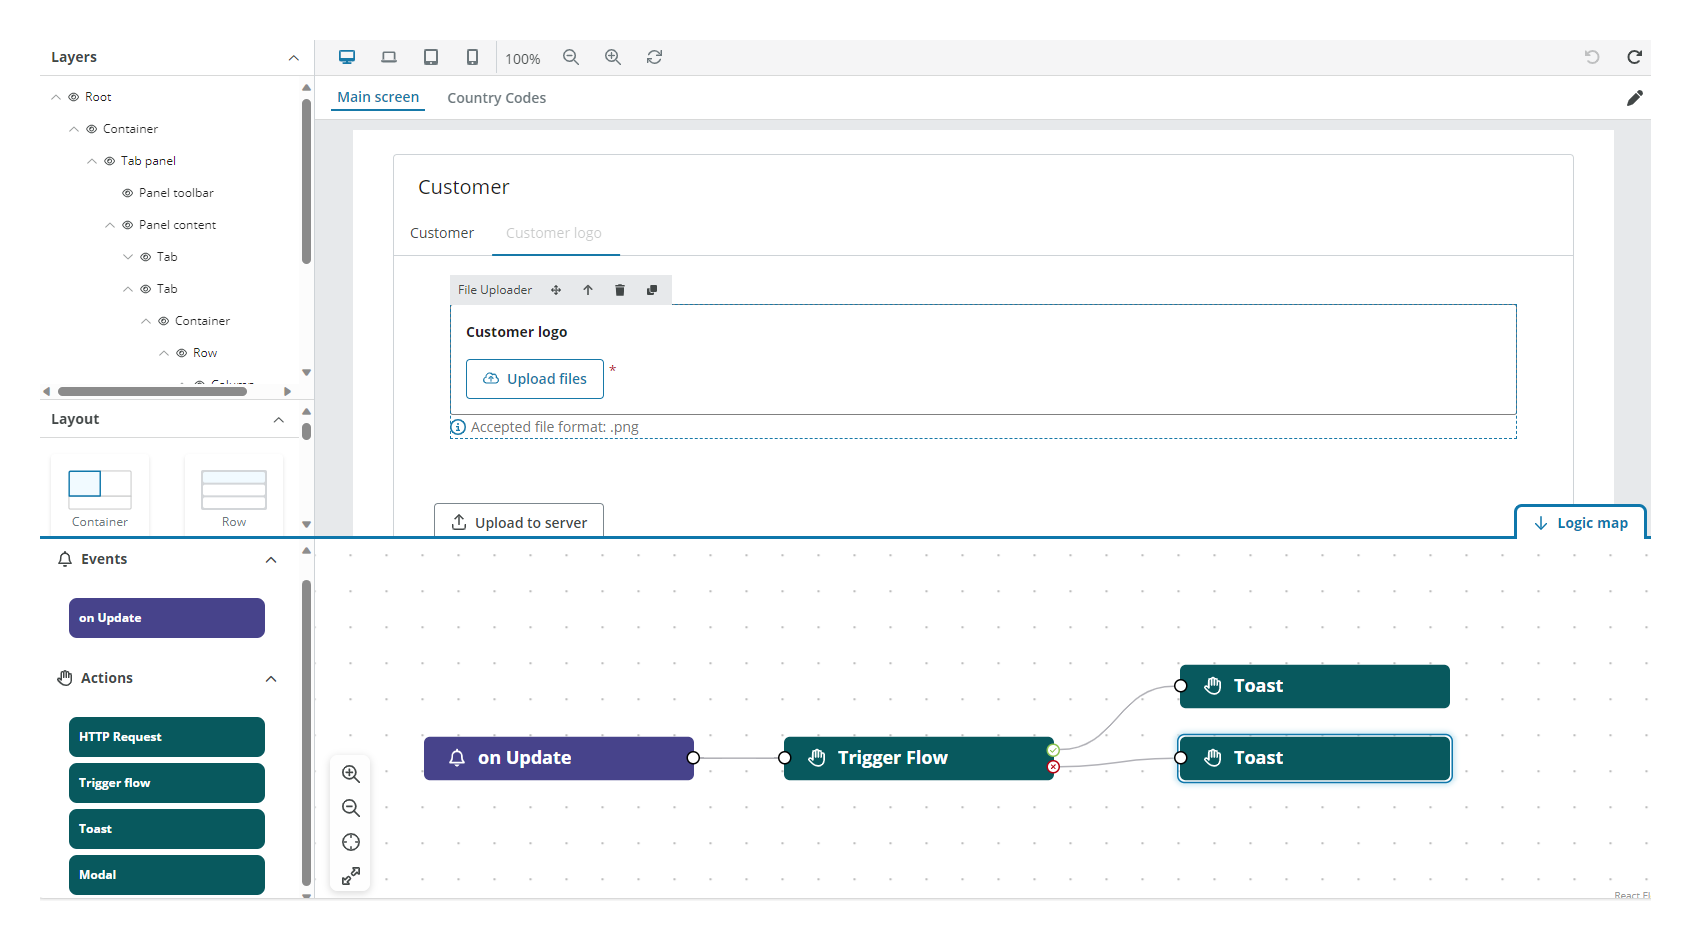Open the Customer logo tab
Viewport: 1691px width, 941px height.
click(555, 232)
